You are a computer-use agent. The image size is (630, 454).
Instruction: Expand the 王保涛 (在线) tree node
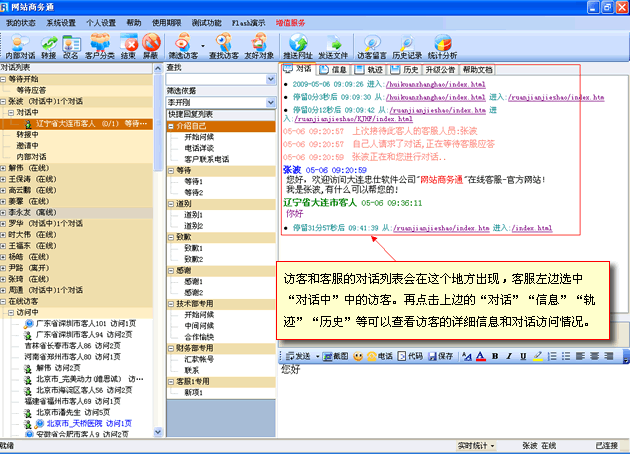click(5, 179)
